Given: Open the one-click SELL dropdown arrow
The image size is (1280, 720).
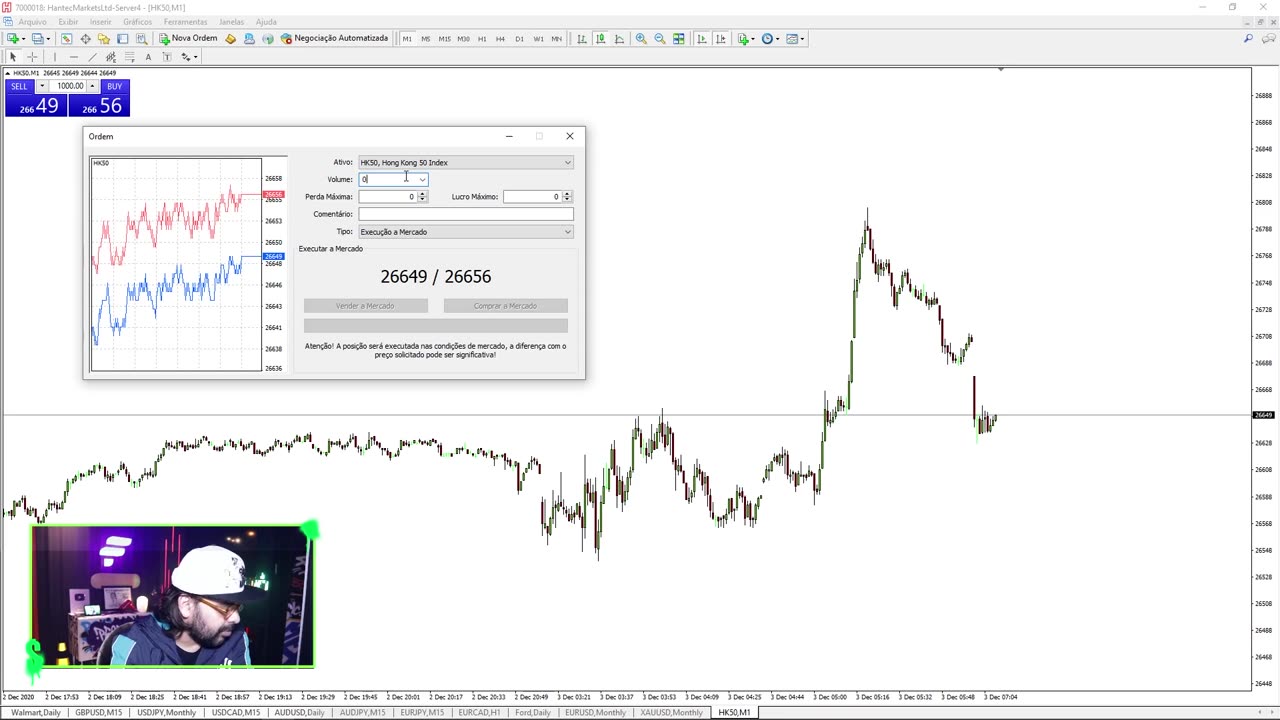Looking at the screenshot, I should 41,86.
